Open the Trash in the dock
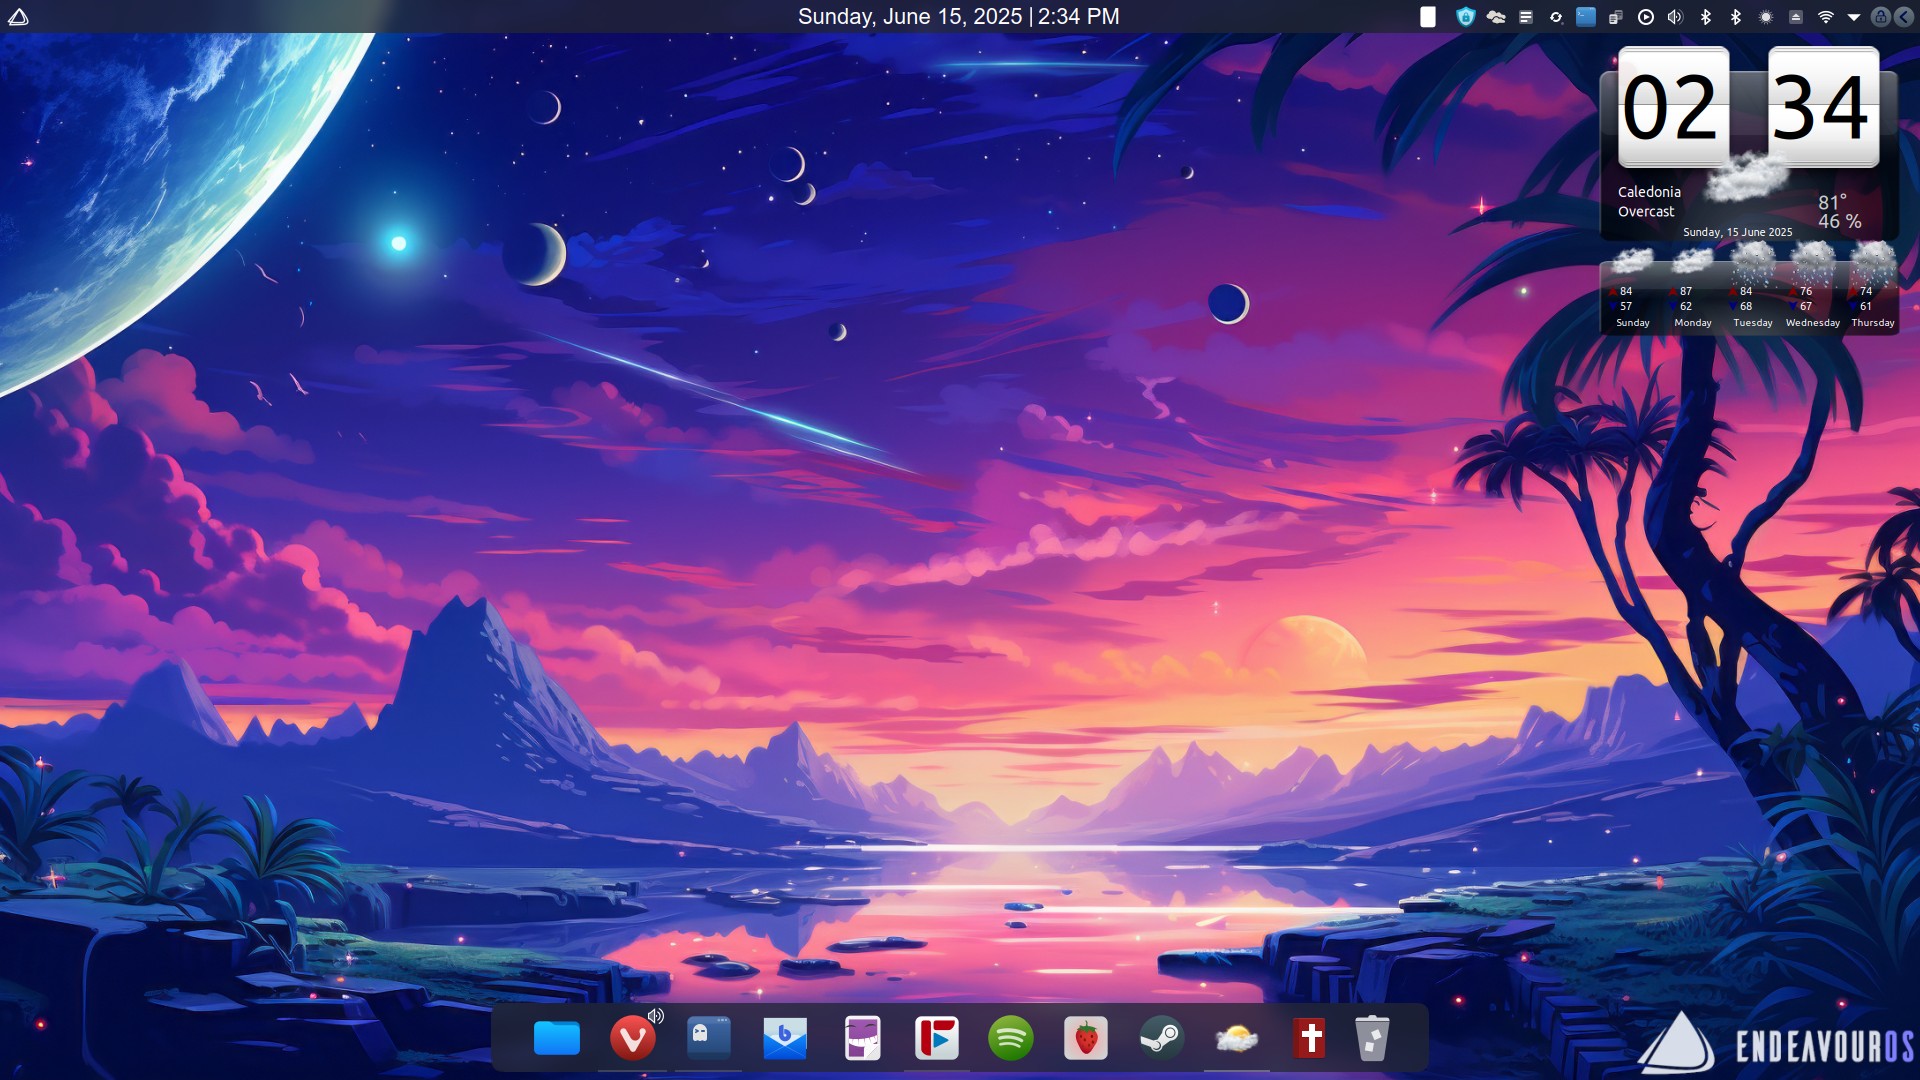The height and width of the screenshot is (1080, 1920). (x=1372, y=1039)
